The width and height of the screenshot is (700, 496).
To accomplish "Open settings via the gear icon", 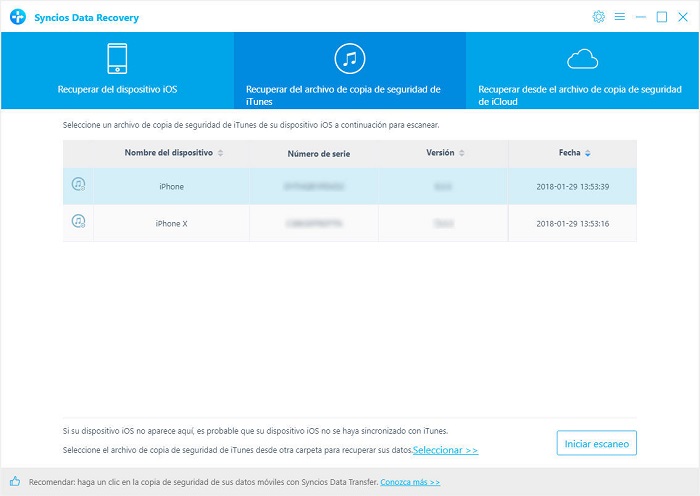I will point(598,17).
